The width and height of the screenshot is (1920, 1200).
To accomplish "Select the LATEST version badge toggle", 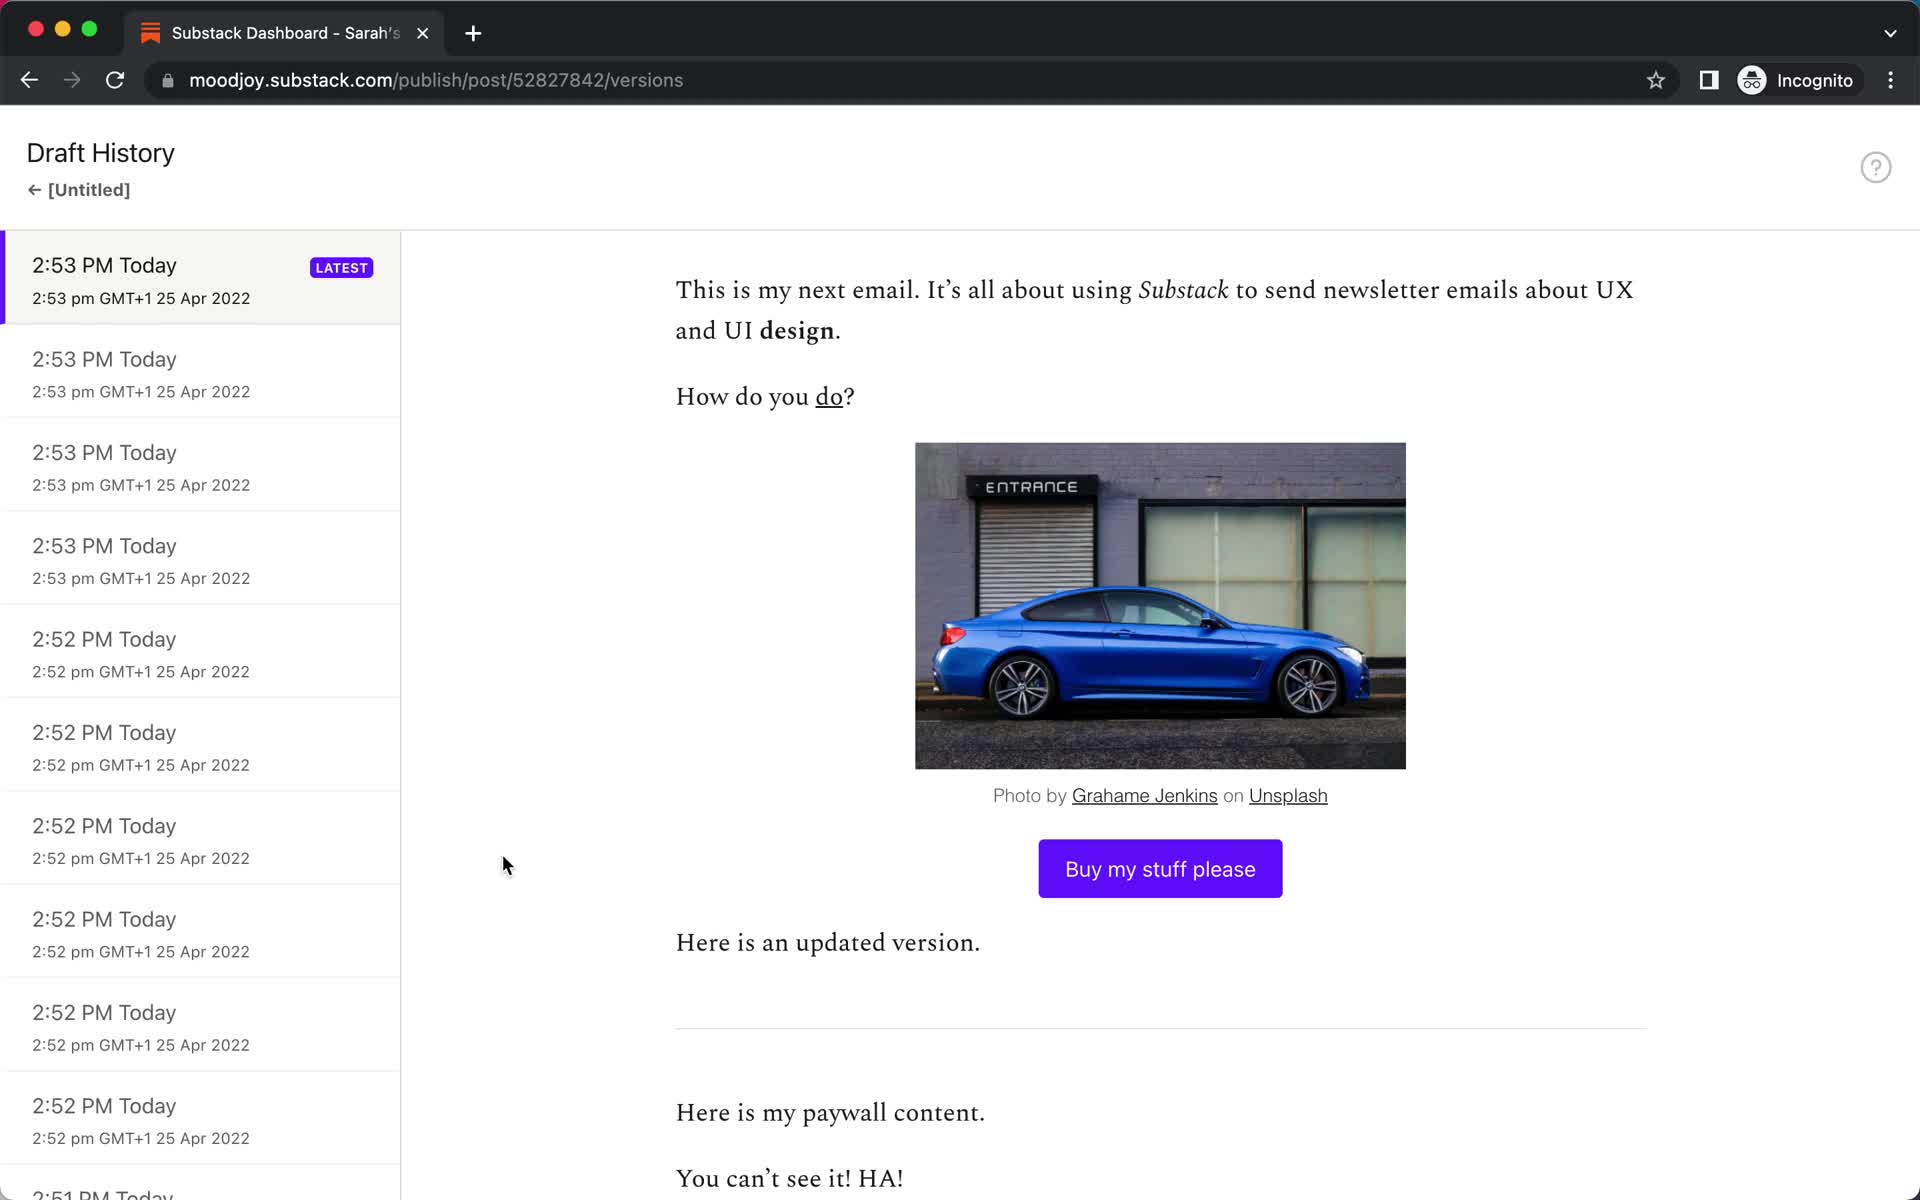I will [341, 267].
